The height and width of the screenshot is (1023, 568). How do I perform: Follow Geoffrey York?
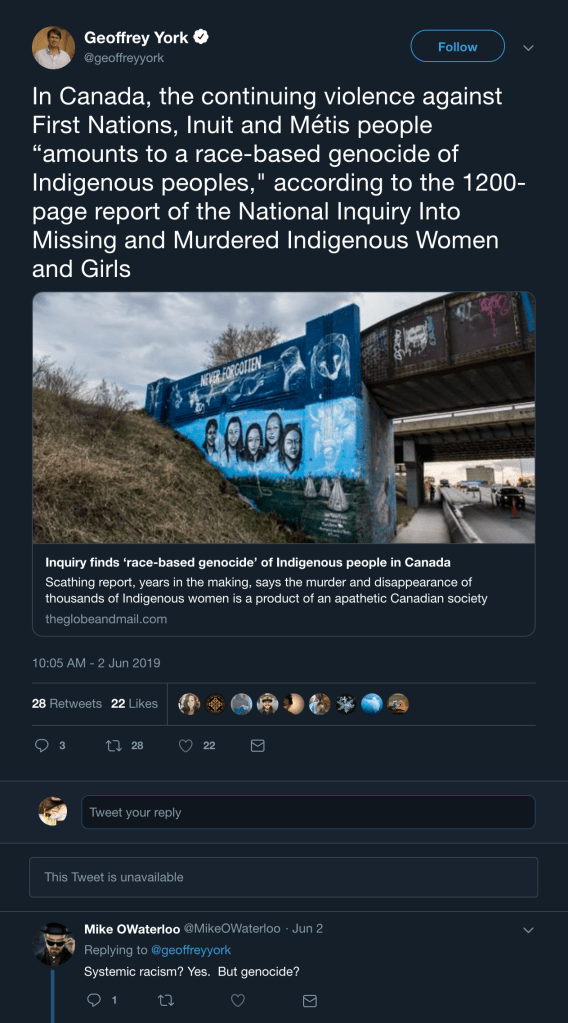pos(457,46)
